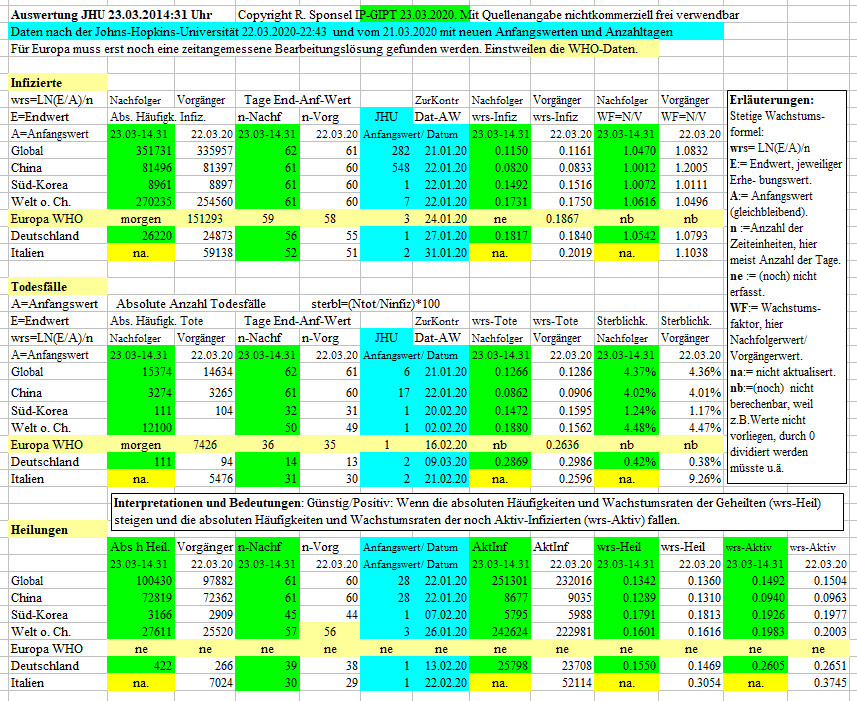
Task: Select the recovery start date 07.02.20
Action: coord(441,615)
